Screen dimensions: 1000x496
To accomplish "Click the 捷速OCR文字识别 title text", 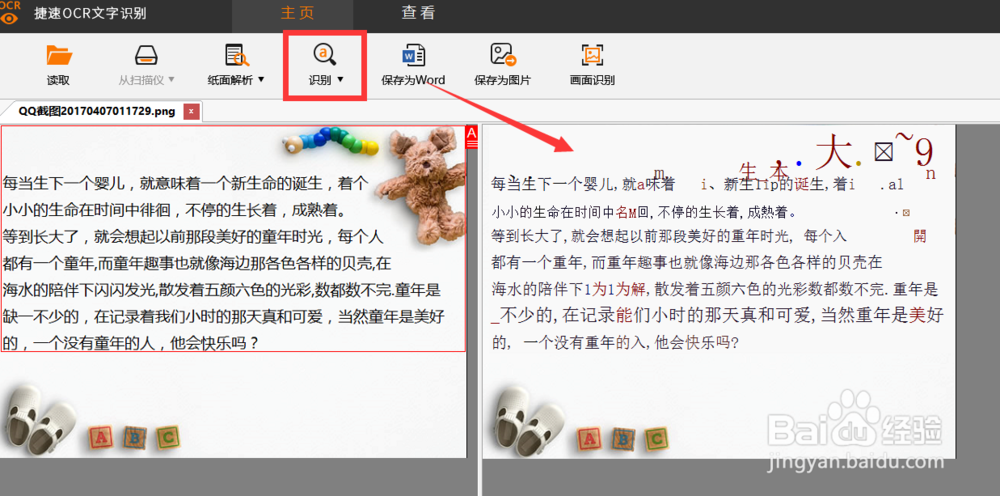I will (91, 13).
